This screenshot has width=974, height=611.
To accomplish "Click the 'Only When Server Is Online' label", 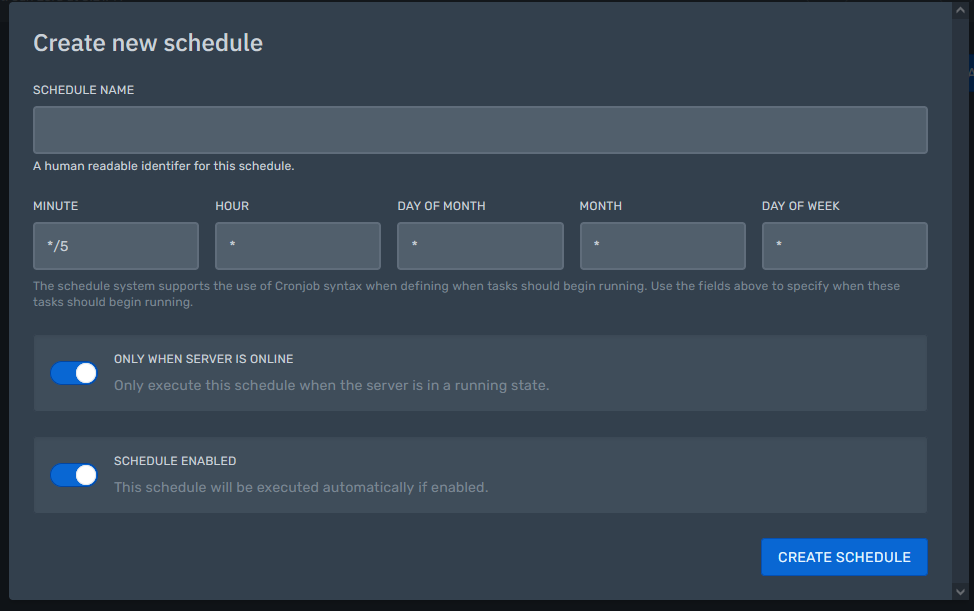I will pyautogui.click(x=203, y=359).
